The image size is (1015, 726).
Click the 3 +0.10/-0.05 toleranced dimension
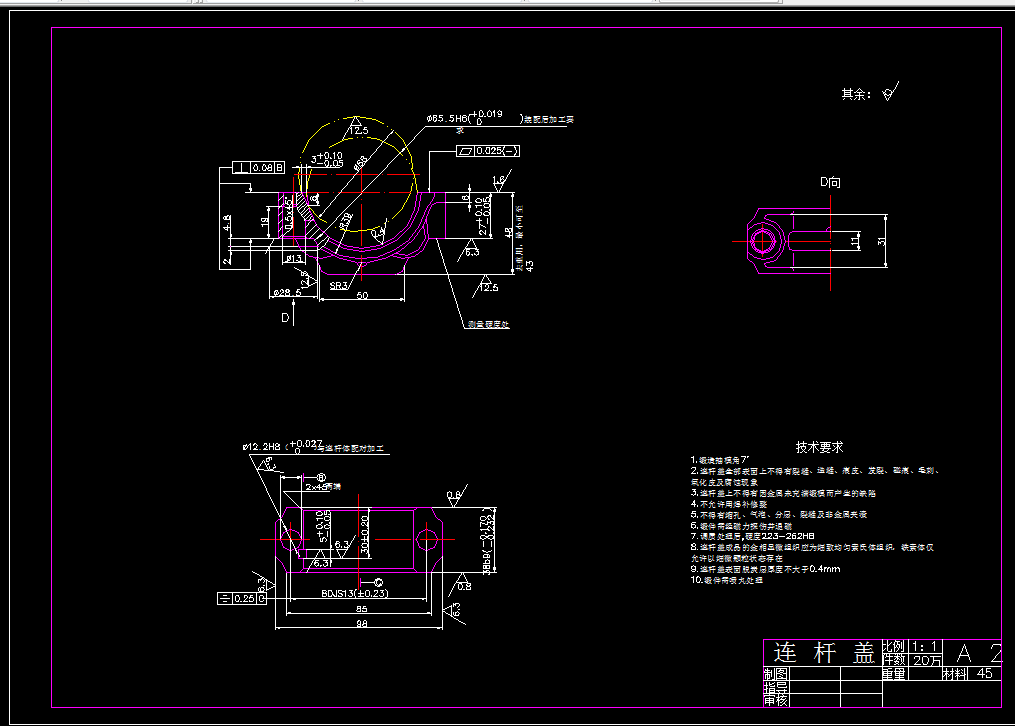click(327, 159)
